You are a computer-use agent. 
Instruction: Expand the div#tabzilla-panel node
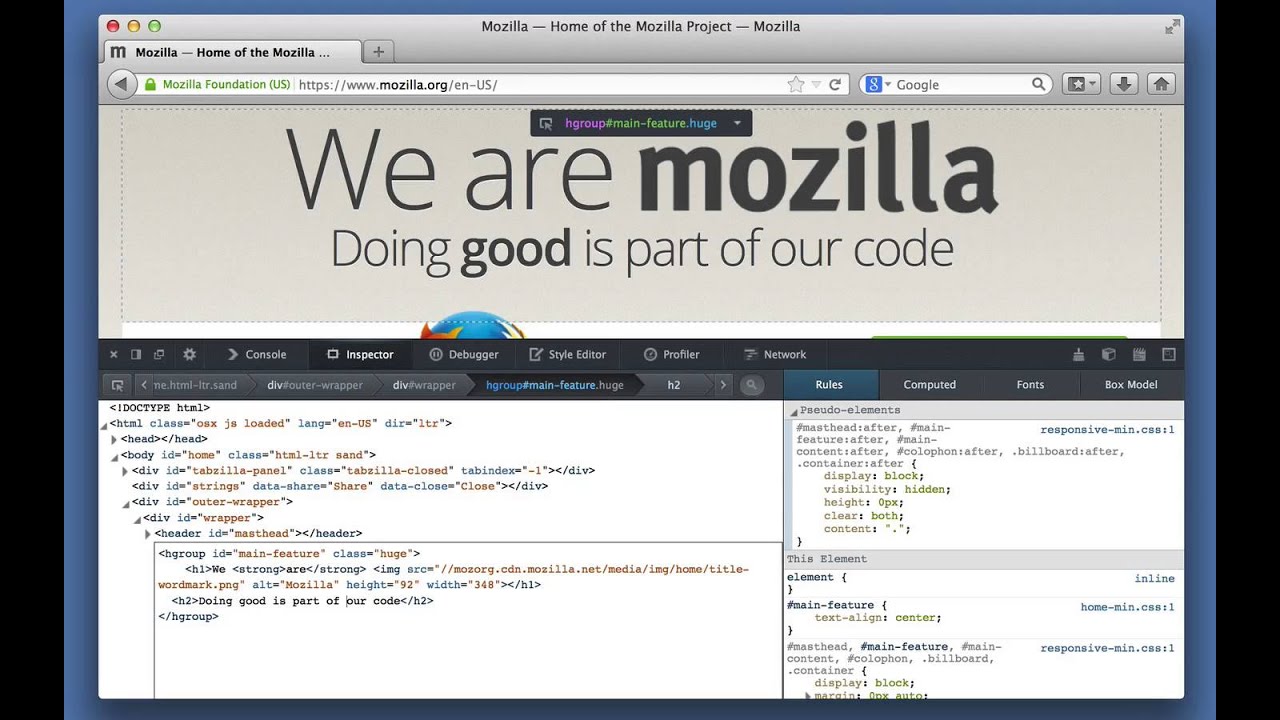click(125, 471)
